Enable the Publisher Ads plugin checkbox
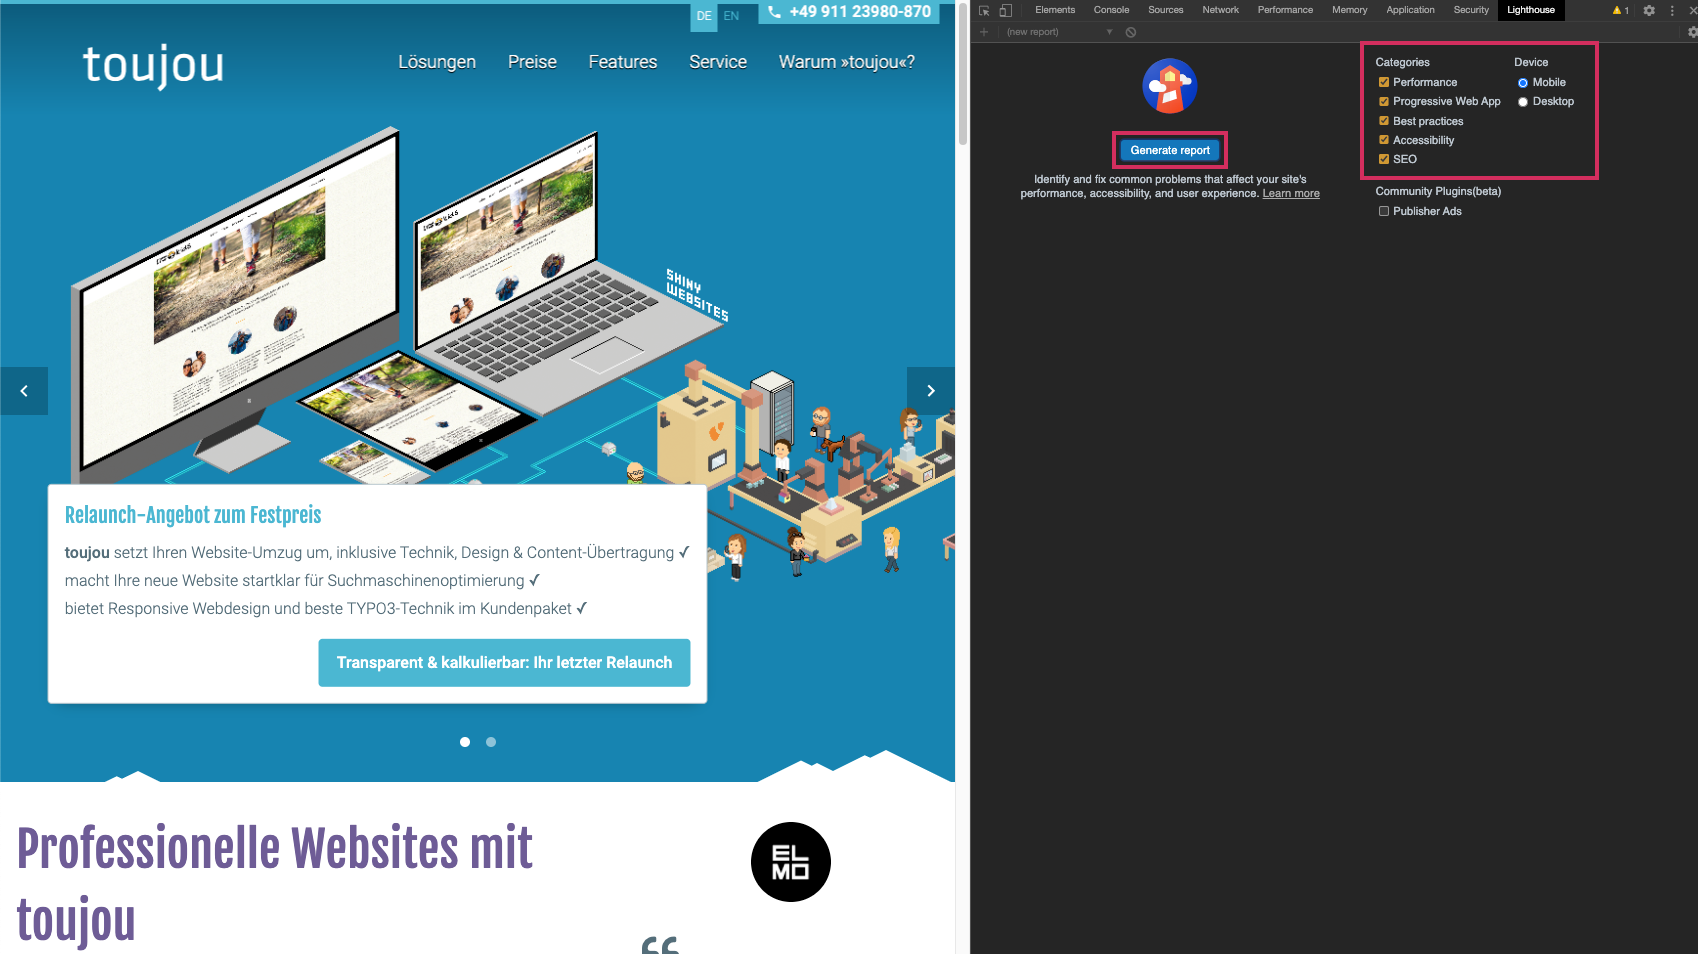This screenshot has height=954, width=1698. tap(1384, 211)
